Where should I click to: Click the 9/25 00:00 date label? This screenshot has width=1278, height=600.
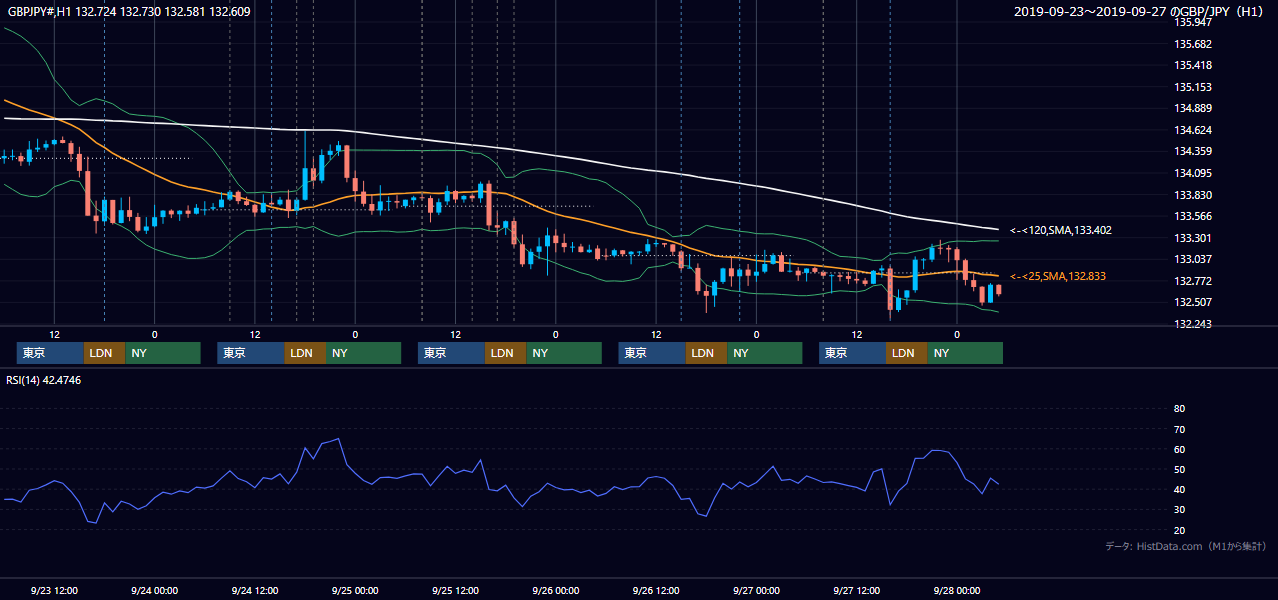point(355,590)
